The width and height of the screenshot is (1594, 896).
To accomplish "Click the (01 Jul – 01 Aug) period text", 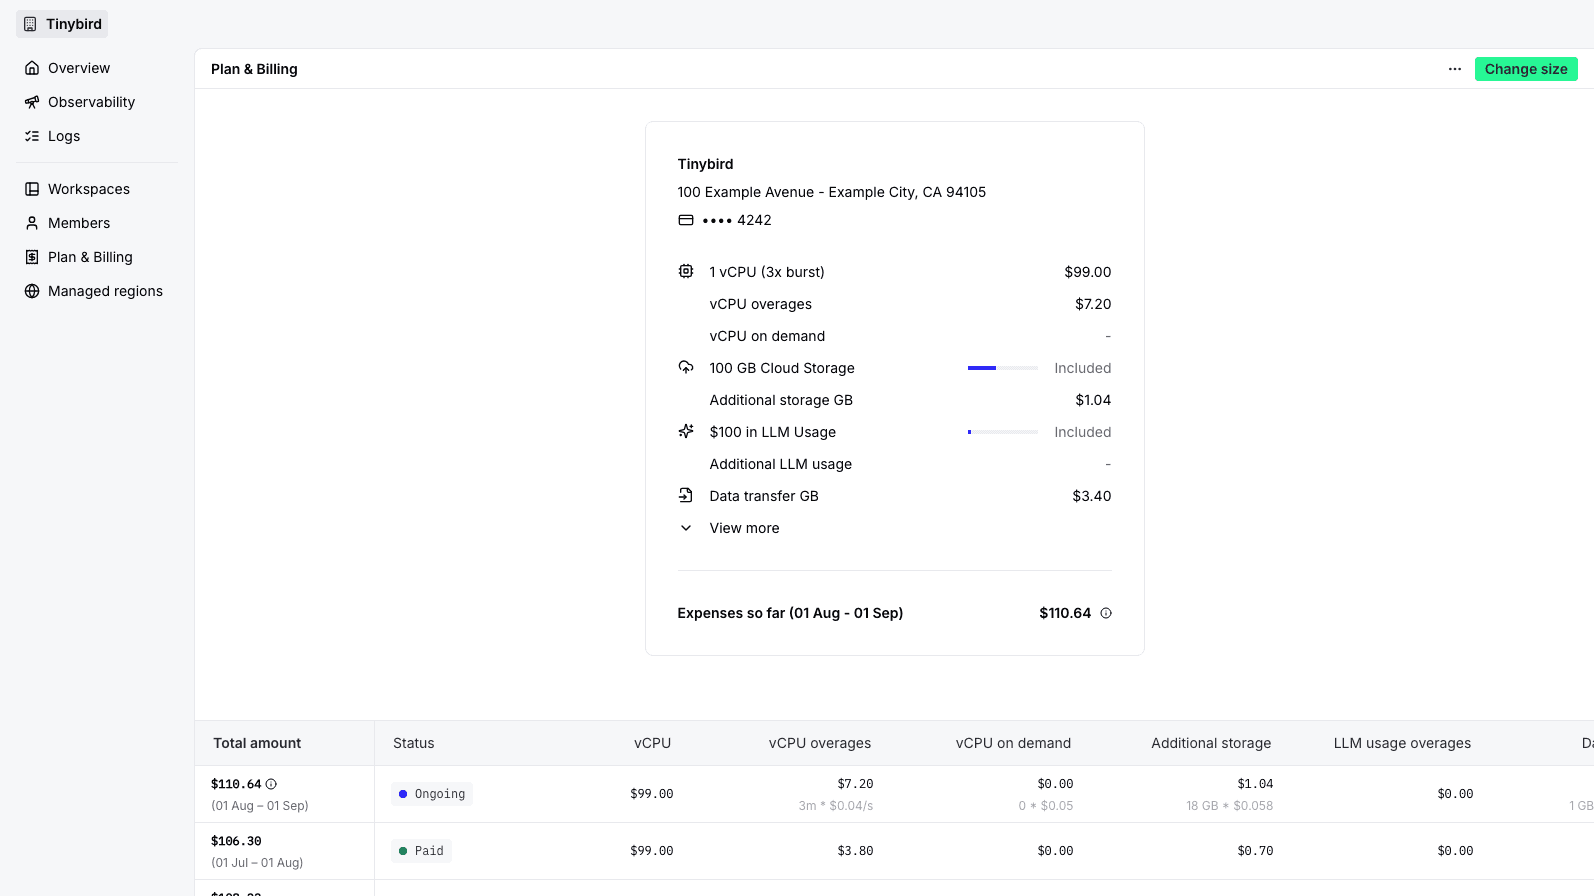I will click(257, 862).
